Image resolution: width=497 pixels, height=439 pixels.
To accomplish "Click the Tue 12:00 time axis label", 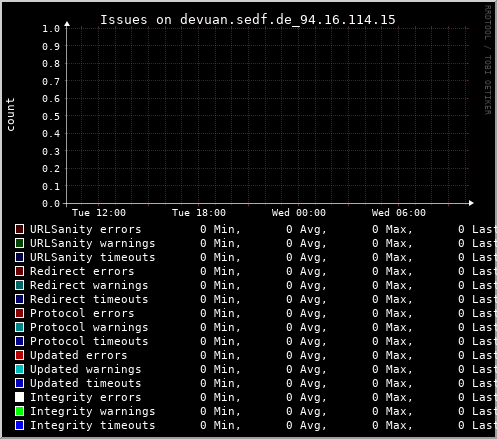I will tap(99, 213).
